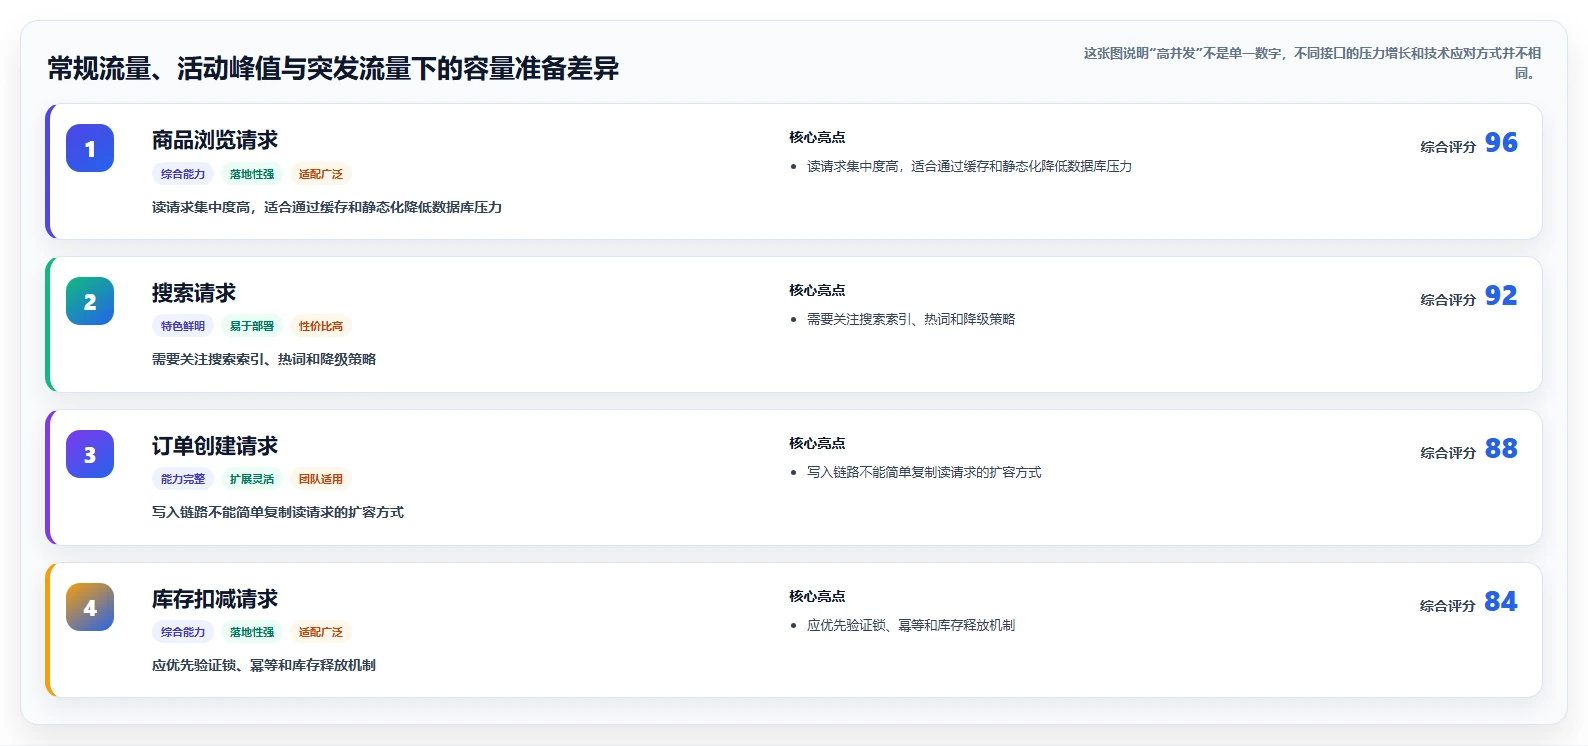Click 综合评分 label beside score 84

tap(1448, 606)
